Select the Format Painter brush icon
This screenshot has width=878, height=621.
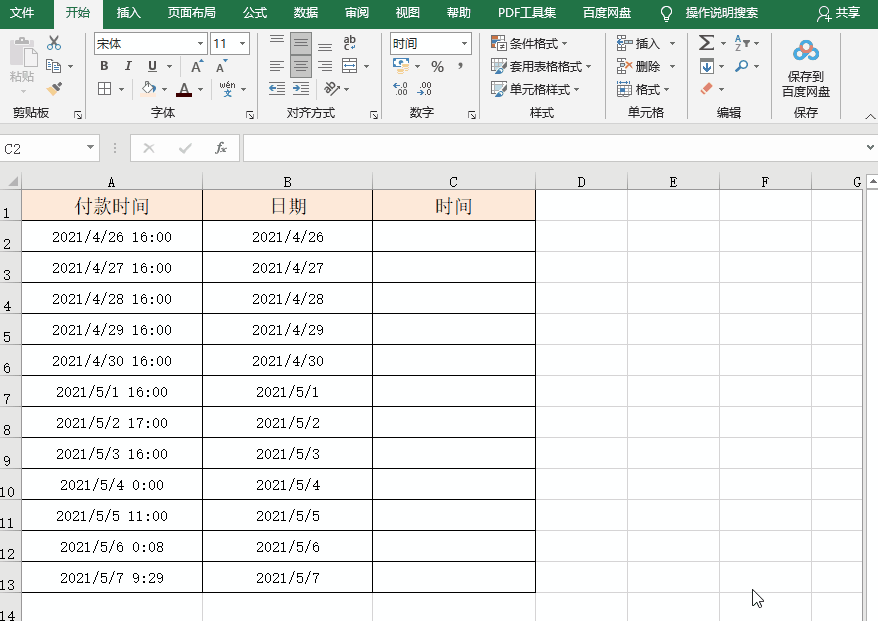54,88
